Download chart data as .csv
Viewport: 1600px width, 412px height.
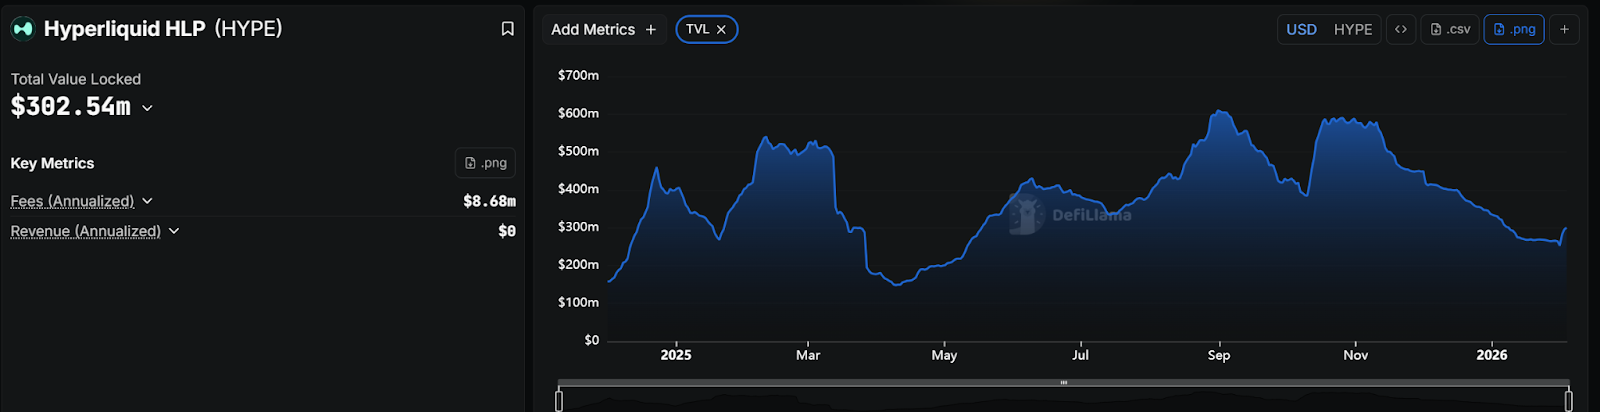[1450, 30]
